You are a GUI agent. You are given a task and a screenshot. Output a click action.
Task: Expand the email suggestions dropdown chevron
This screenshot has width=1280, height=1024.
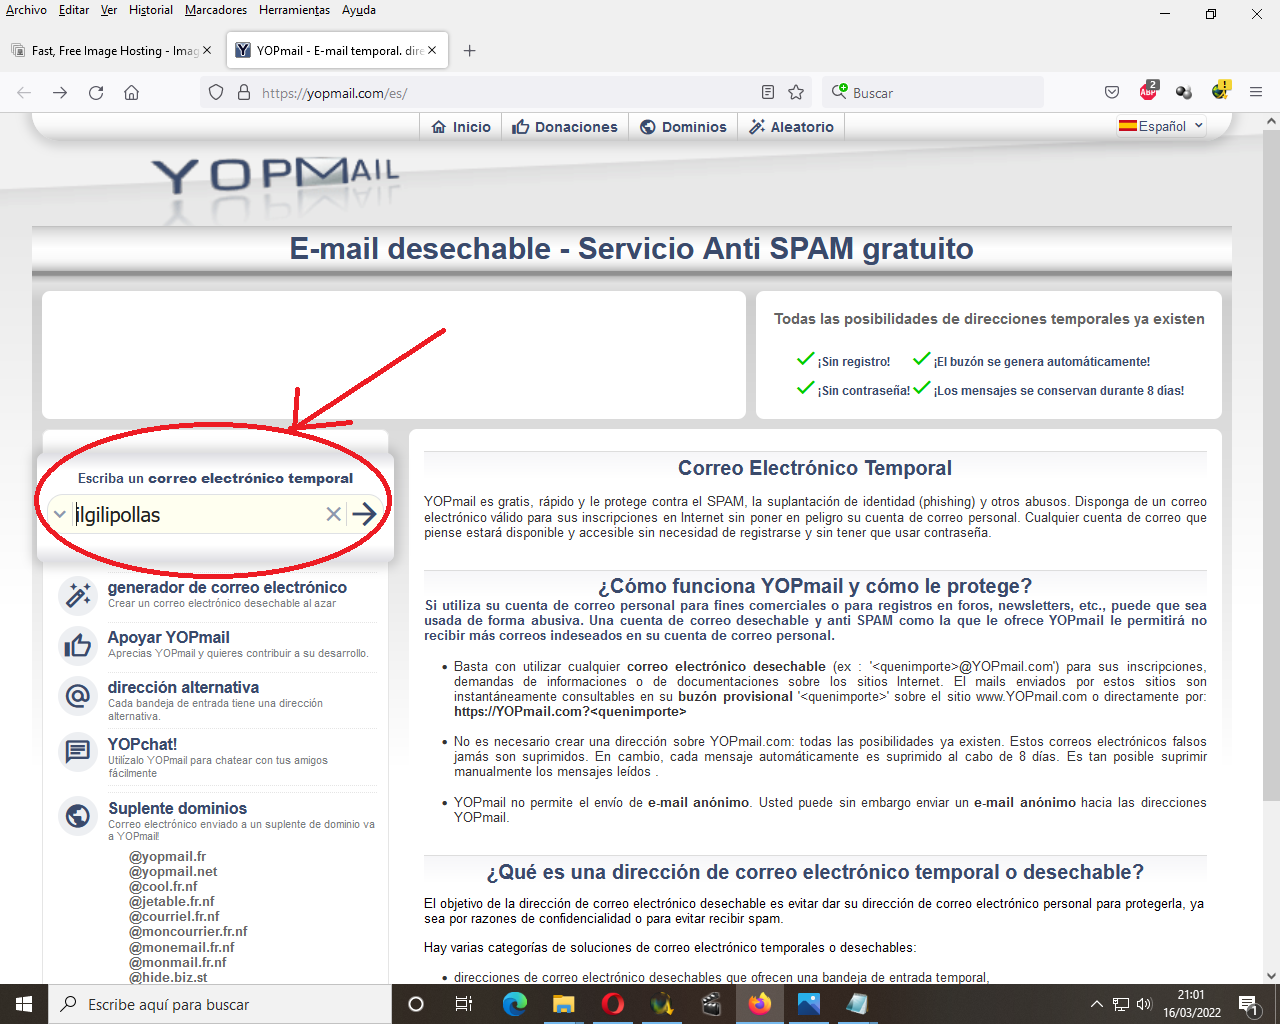[59, 514]
